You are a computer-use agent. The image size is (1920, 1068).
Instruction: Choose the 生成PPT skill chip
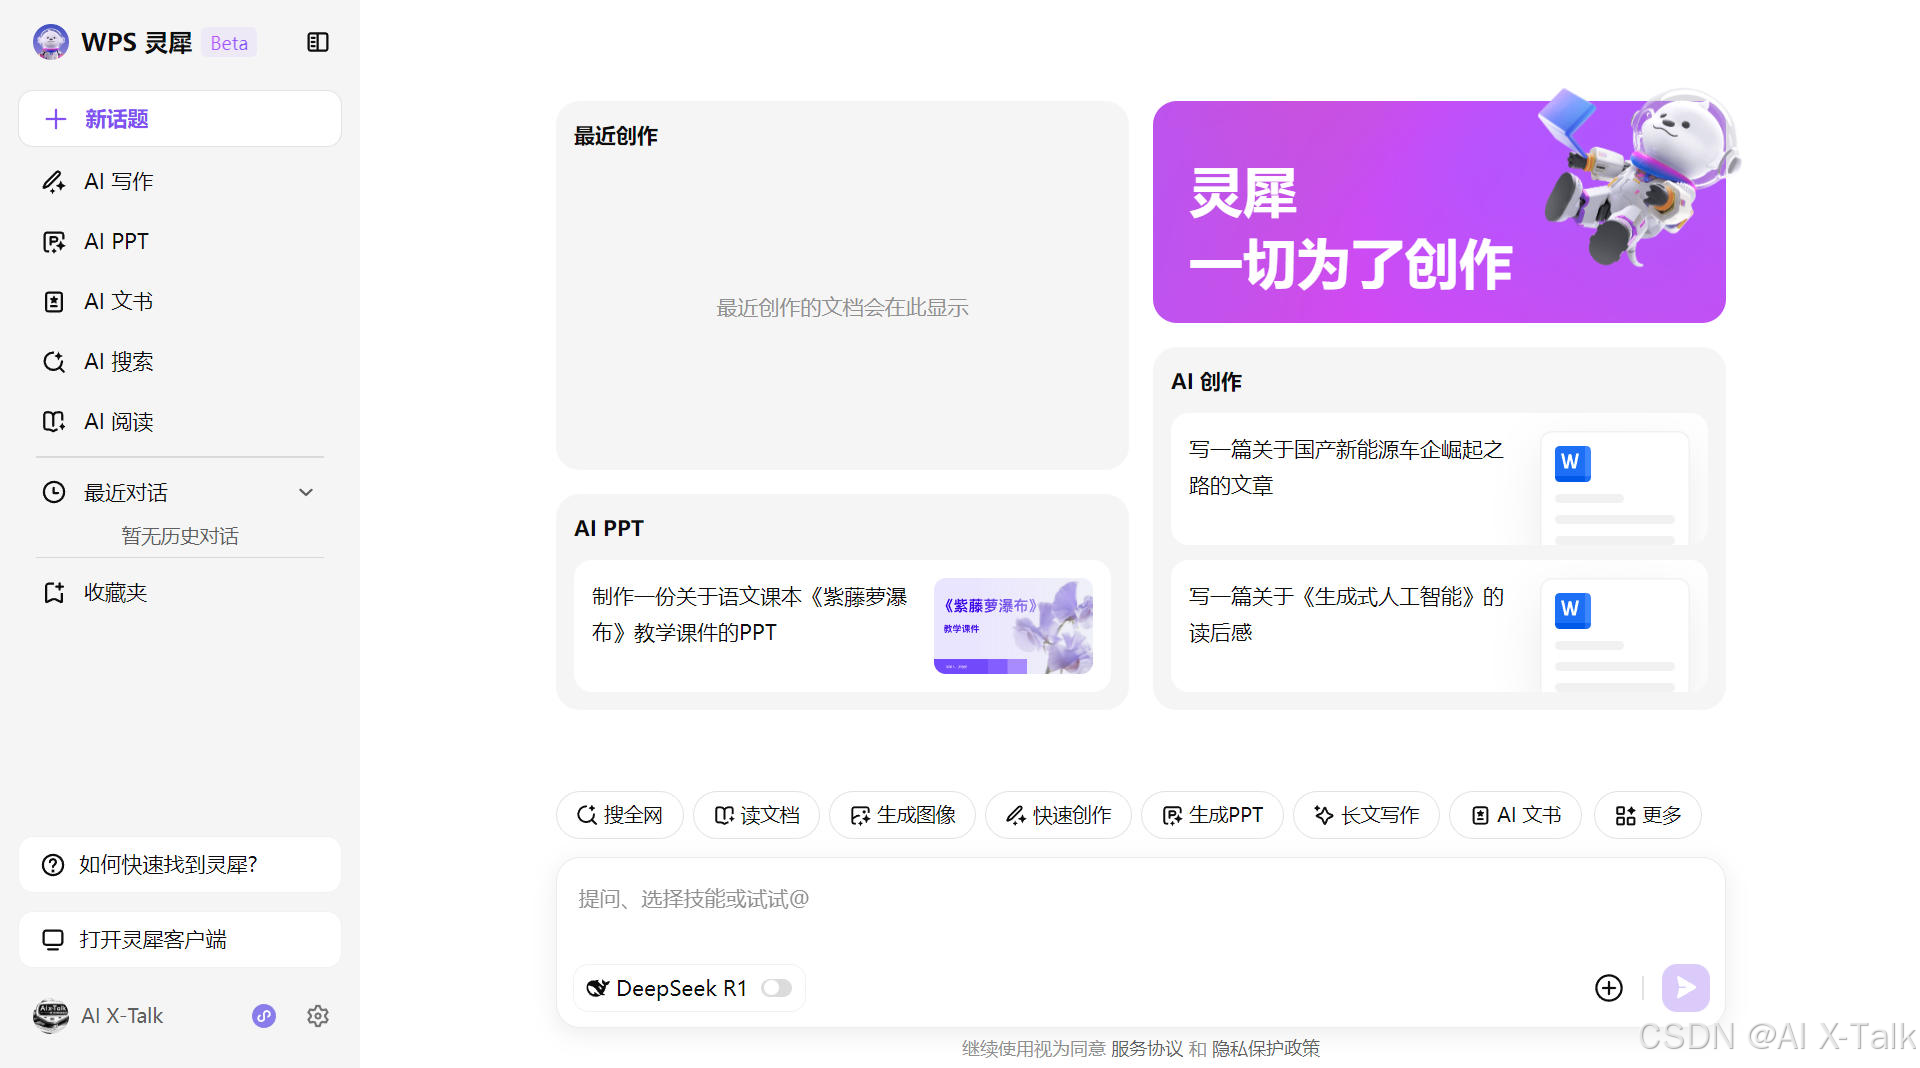[x=1212, y=815]
